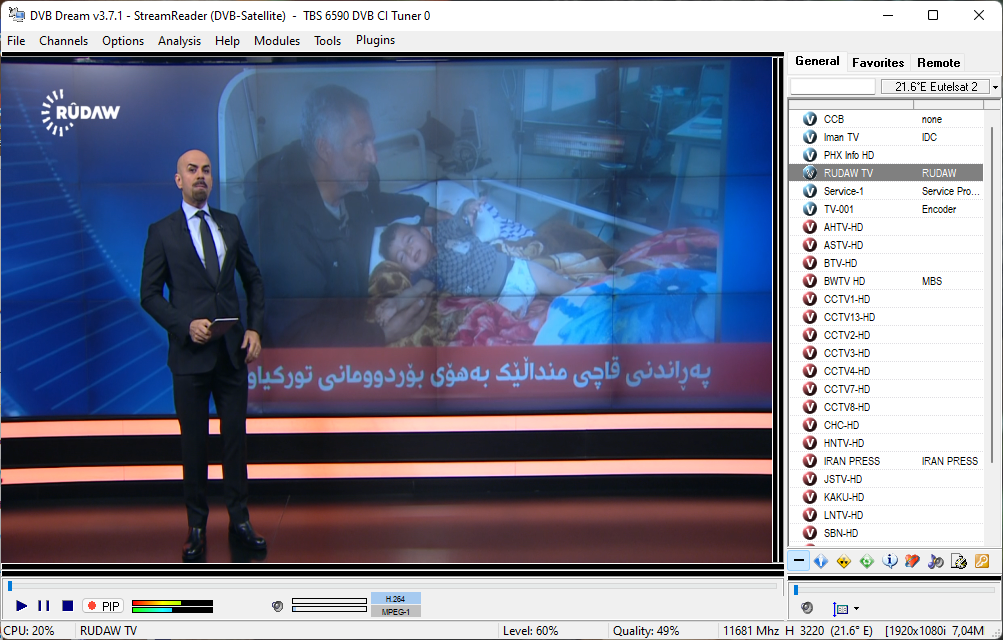Image resolution: width=1003 pixels, height=640 pixels.
Task: Click the slider under the channel toolbar
Action: click(x=895, y=589)
